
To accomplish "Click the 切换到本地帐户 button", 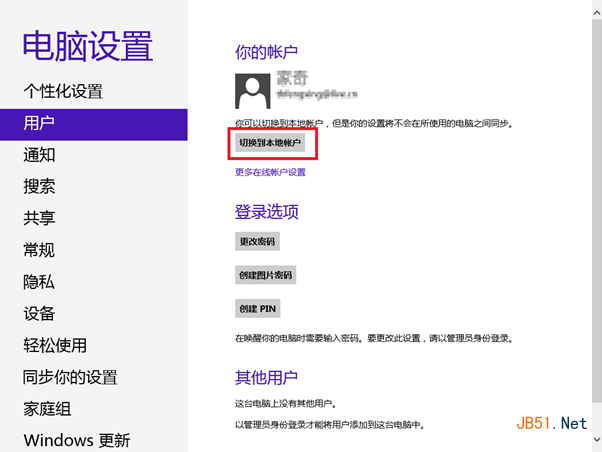I will (270, 143).
